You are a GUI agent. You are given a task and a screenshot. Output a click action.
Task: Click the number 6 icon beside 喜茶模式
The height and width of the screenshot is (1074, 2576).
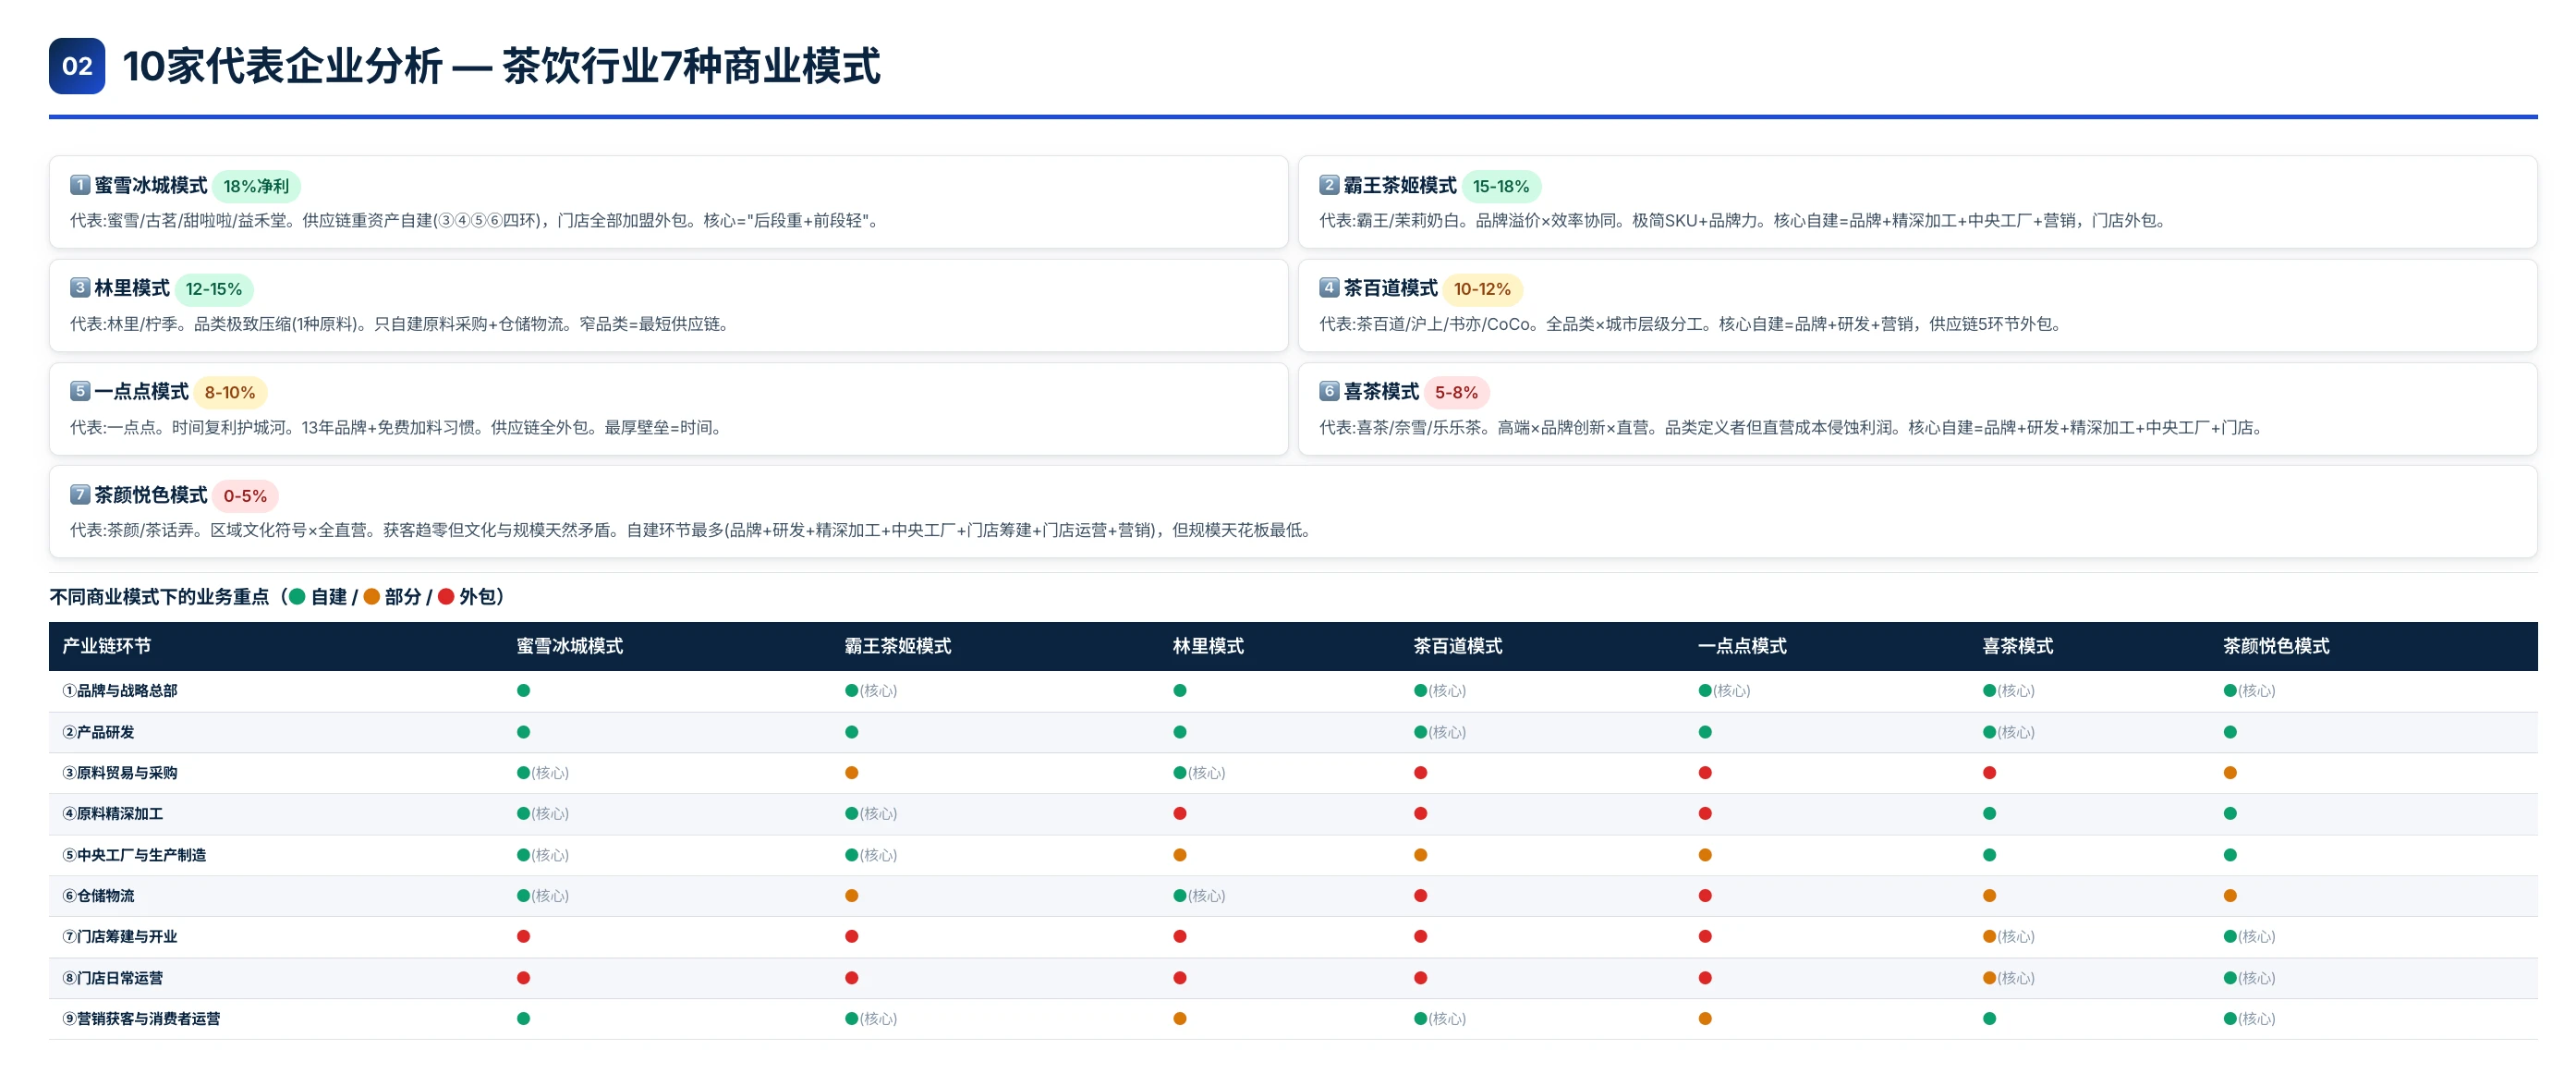tap(1329, 391)
